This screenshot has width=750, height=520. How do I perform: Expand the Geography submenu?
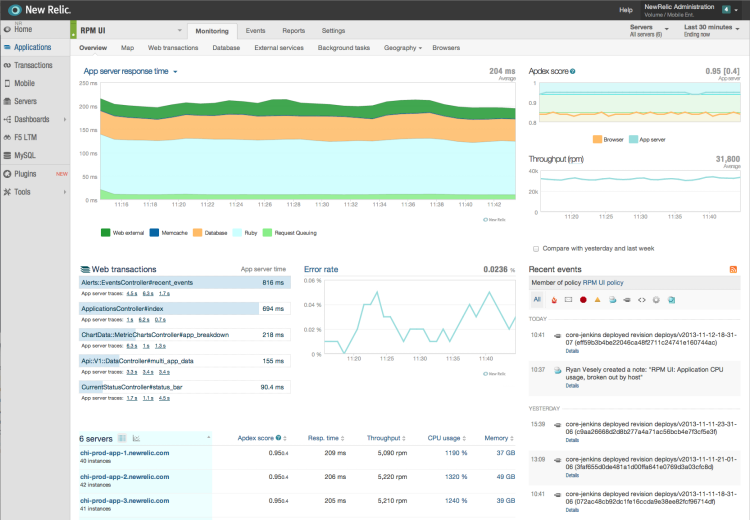pyautogui.click(x=403, y=48)
